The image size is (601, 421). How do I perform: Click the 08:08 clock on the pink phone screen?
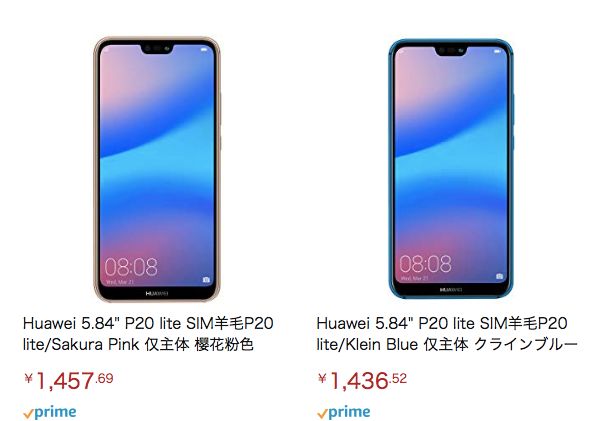(x=131, y=267)
